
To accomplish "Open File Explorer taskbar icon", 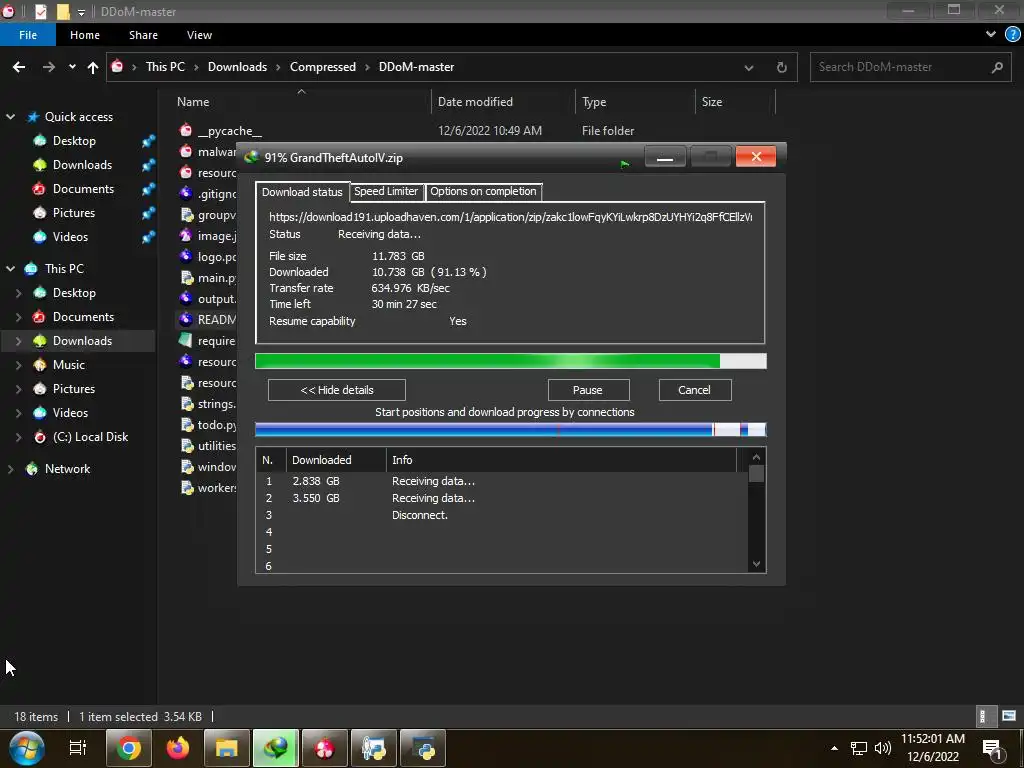I will 227,748.
